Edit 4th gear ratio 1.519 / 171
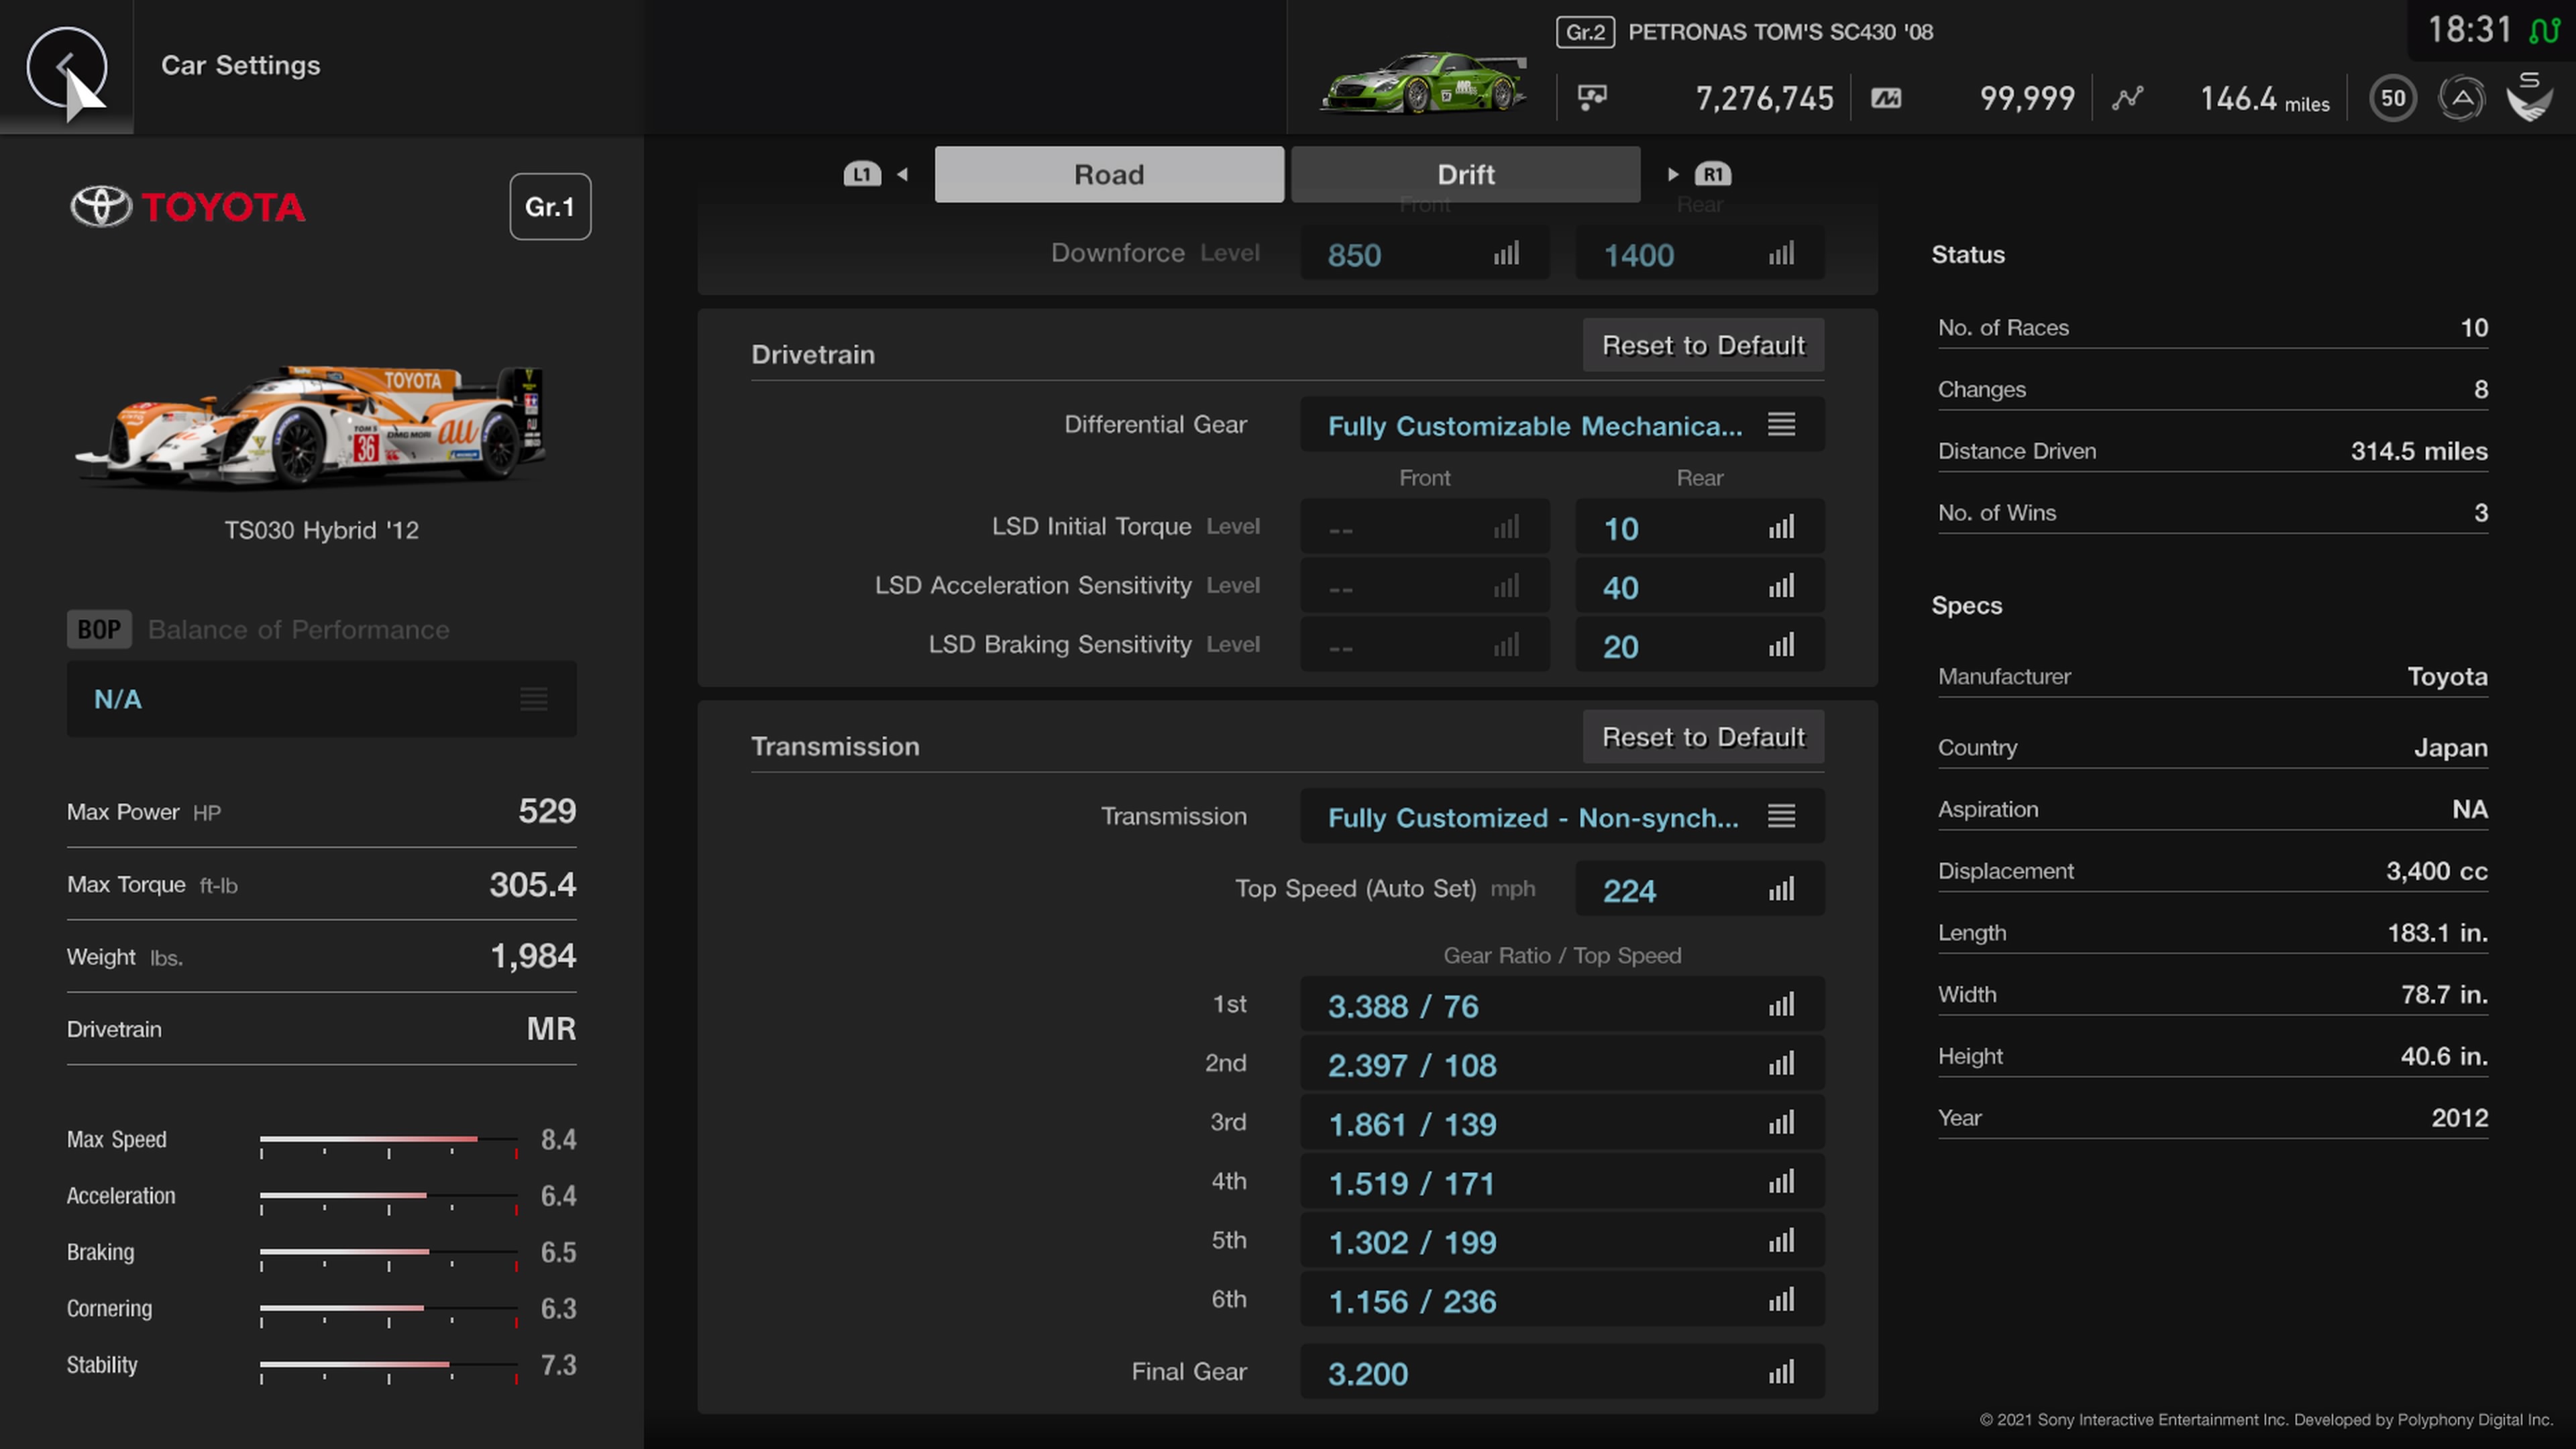 [1562, 1182]
